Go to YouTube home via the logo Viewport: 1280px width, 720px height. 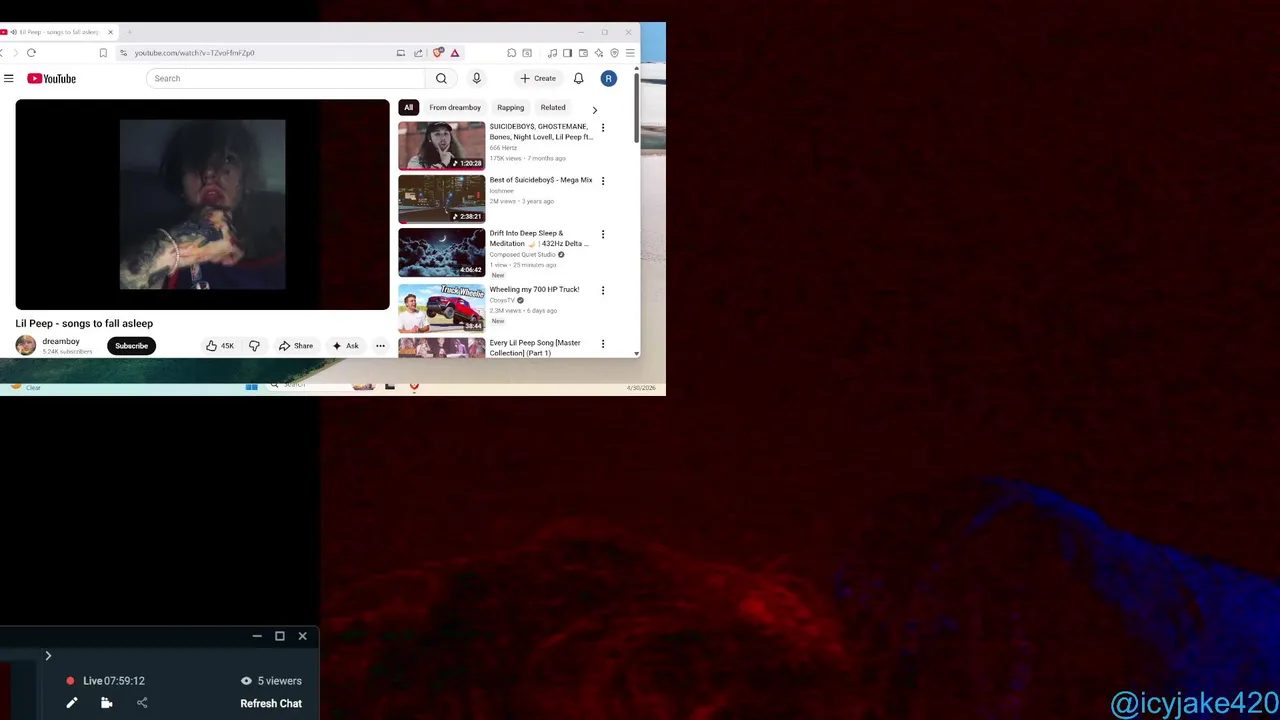51,78
